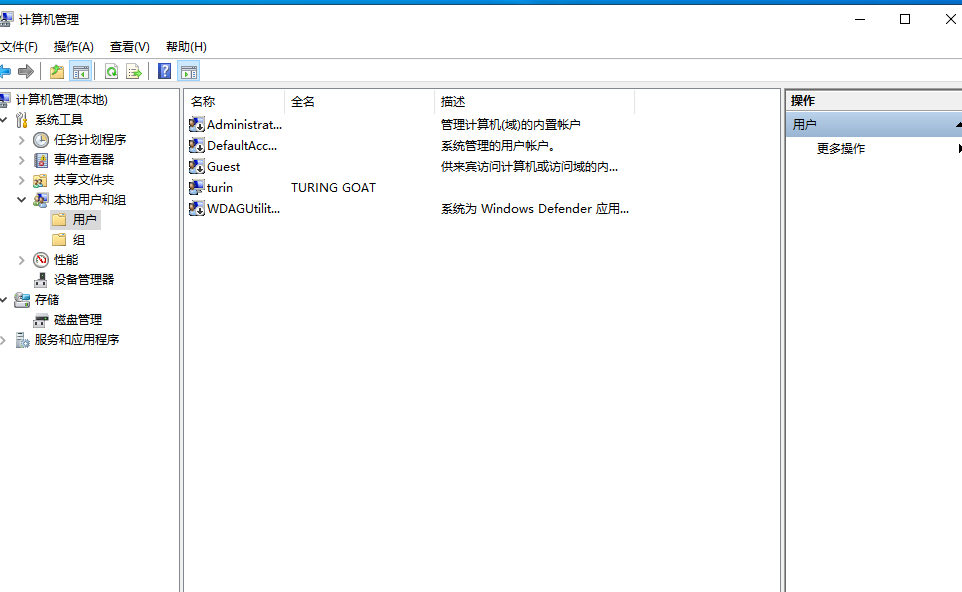The width and height of the screenshot is (962, 592).
Task: Click the 设备管理器 icon
Action: click(x=40, y=280)
